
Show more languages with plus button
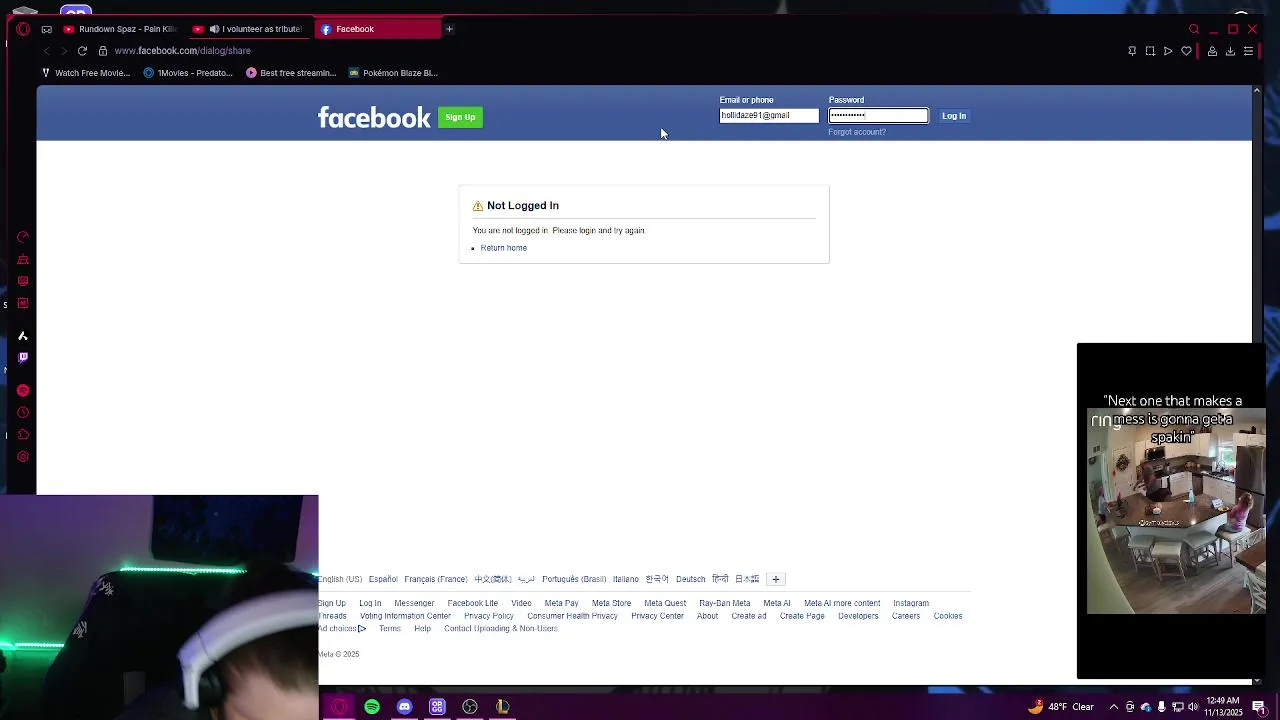coord(775,579)
